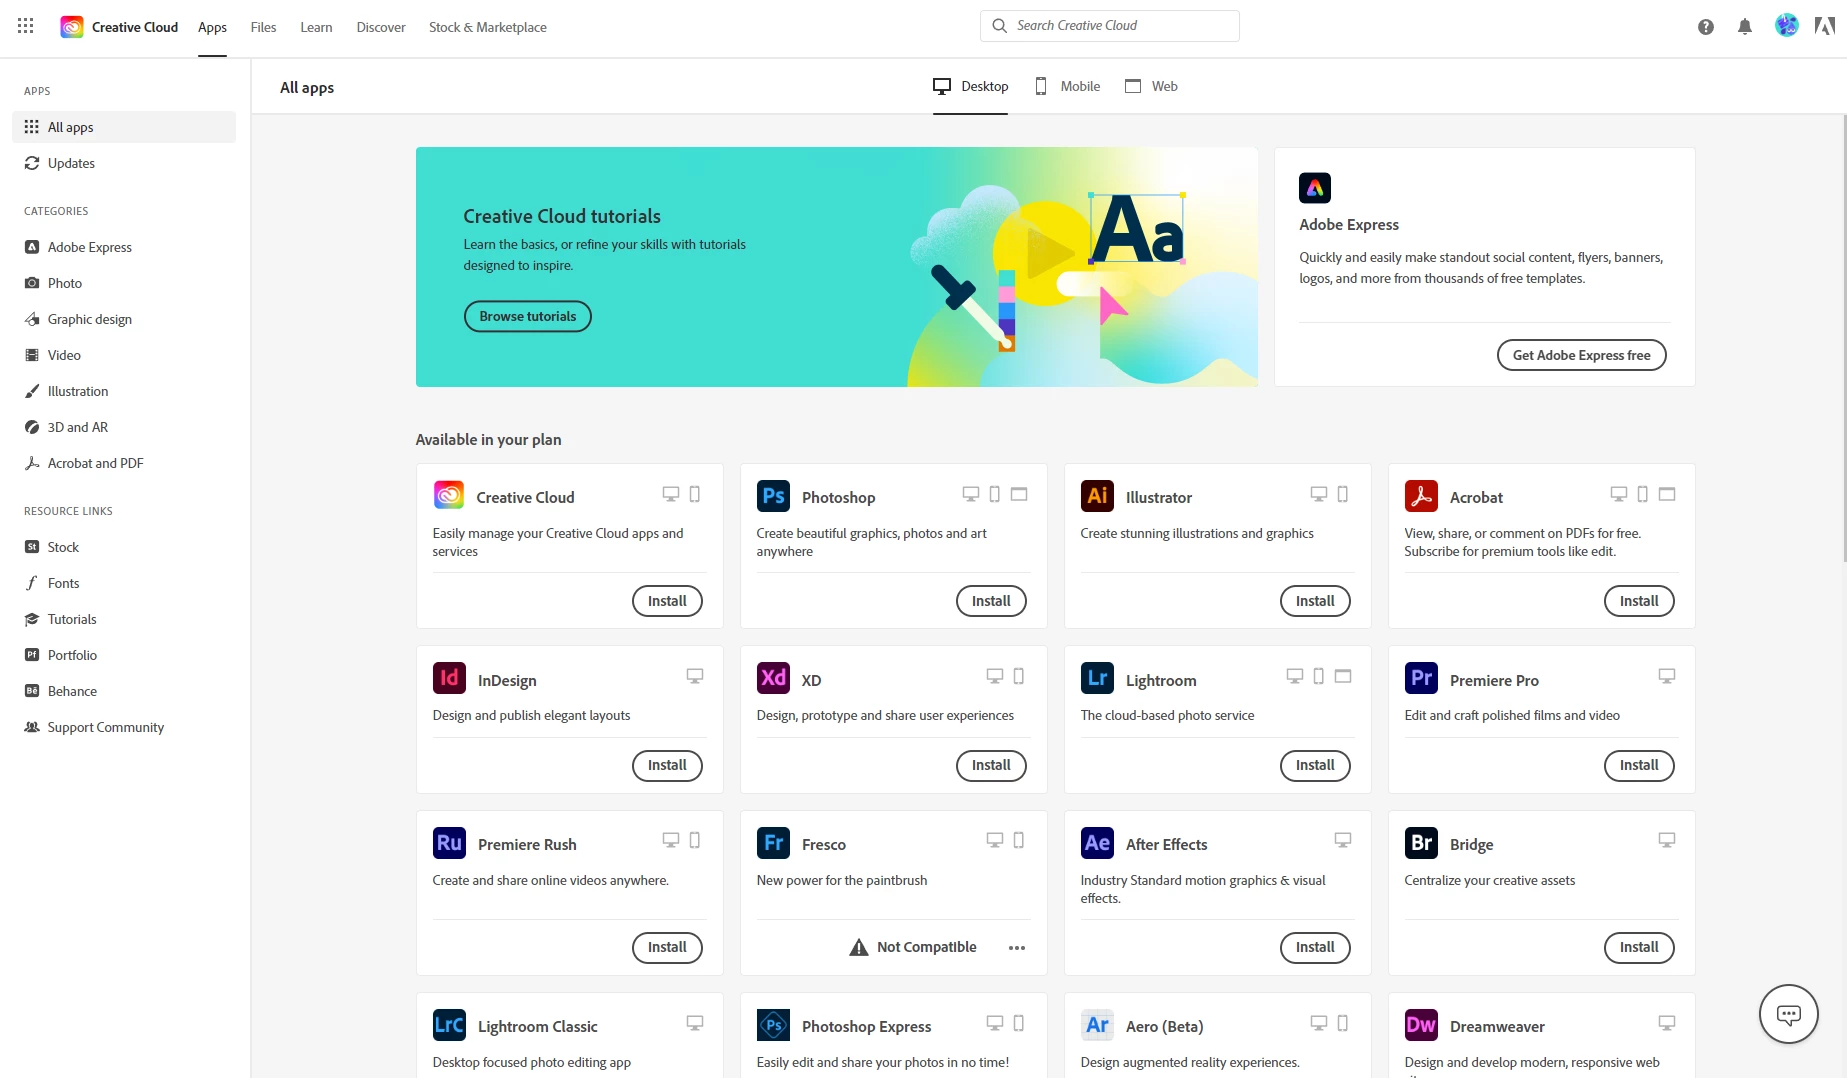This screenshot has width=1847, height=1078.
Task: Open Portfolio resource link
Action: tap(124, 655)
